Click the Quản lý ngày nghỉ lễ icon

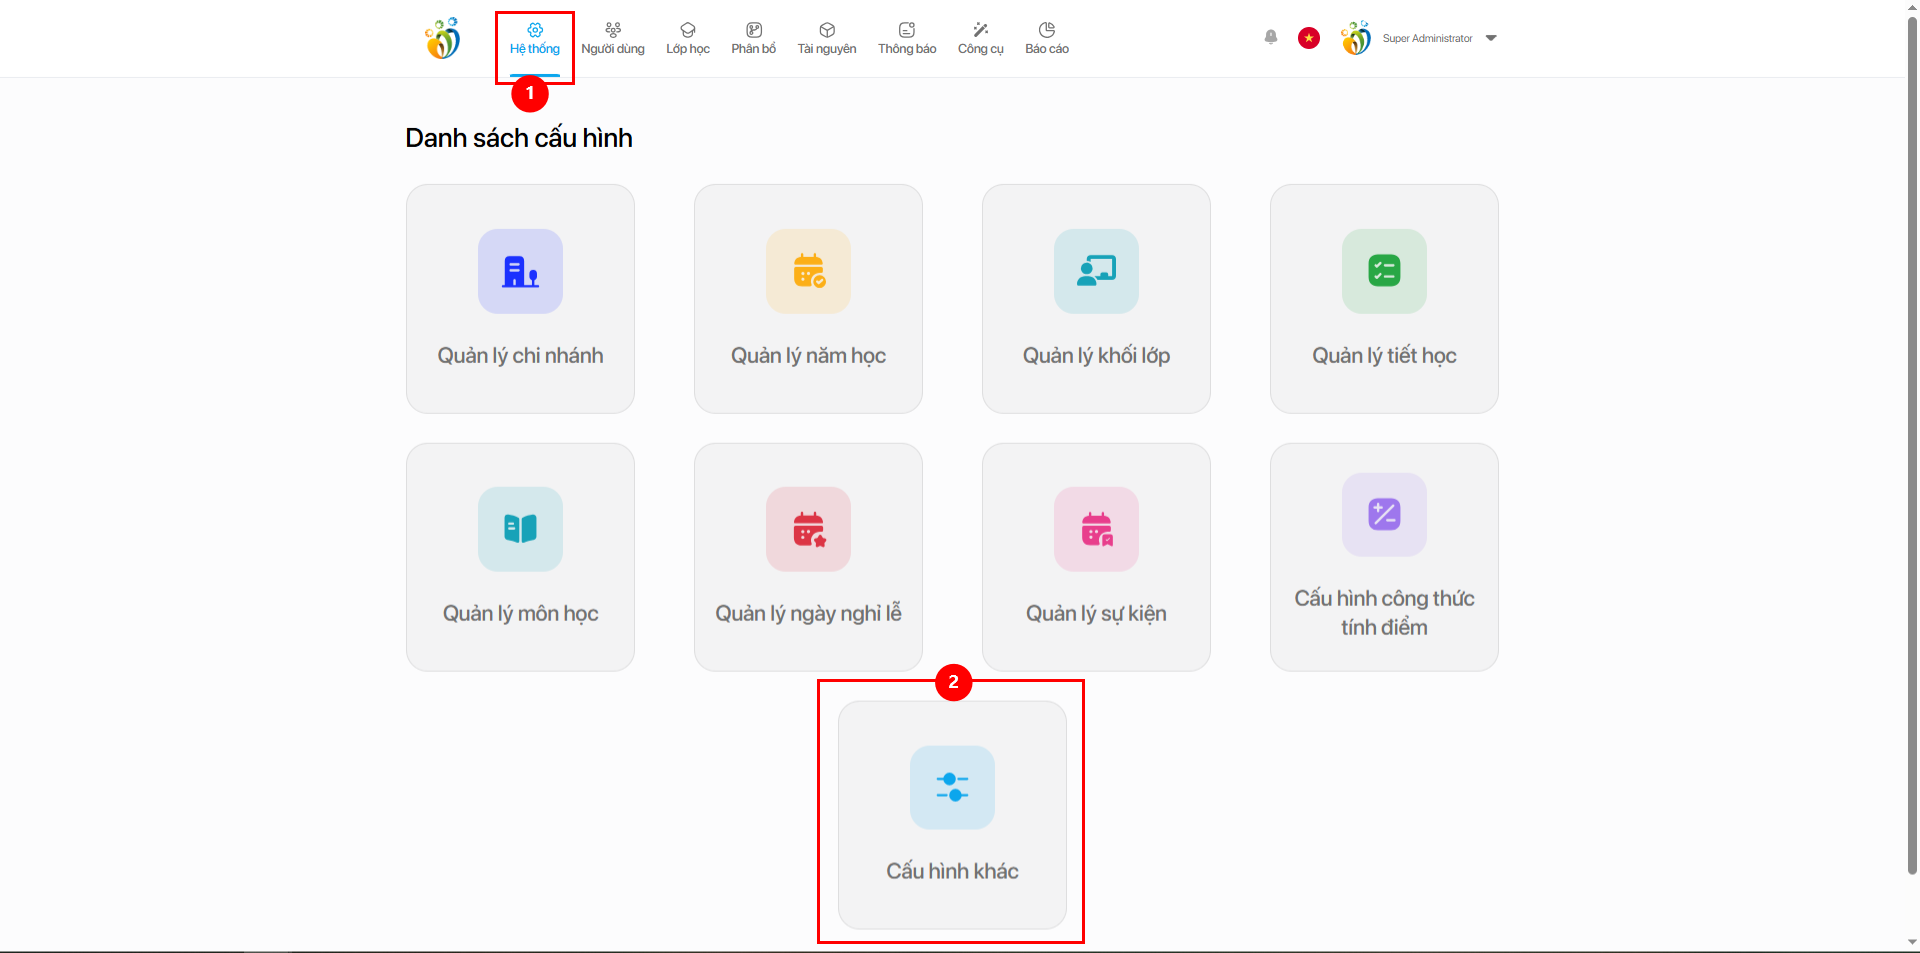pyautogui.click(x=808, y=529)
